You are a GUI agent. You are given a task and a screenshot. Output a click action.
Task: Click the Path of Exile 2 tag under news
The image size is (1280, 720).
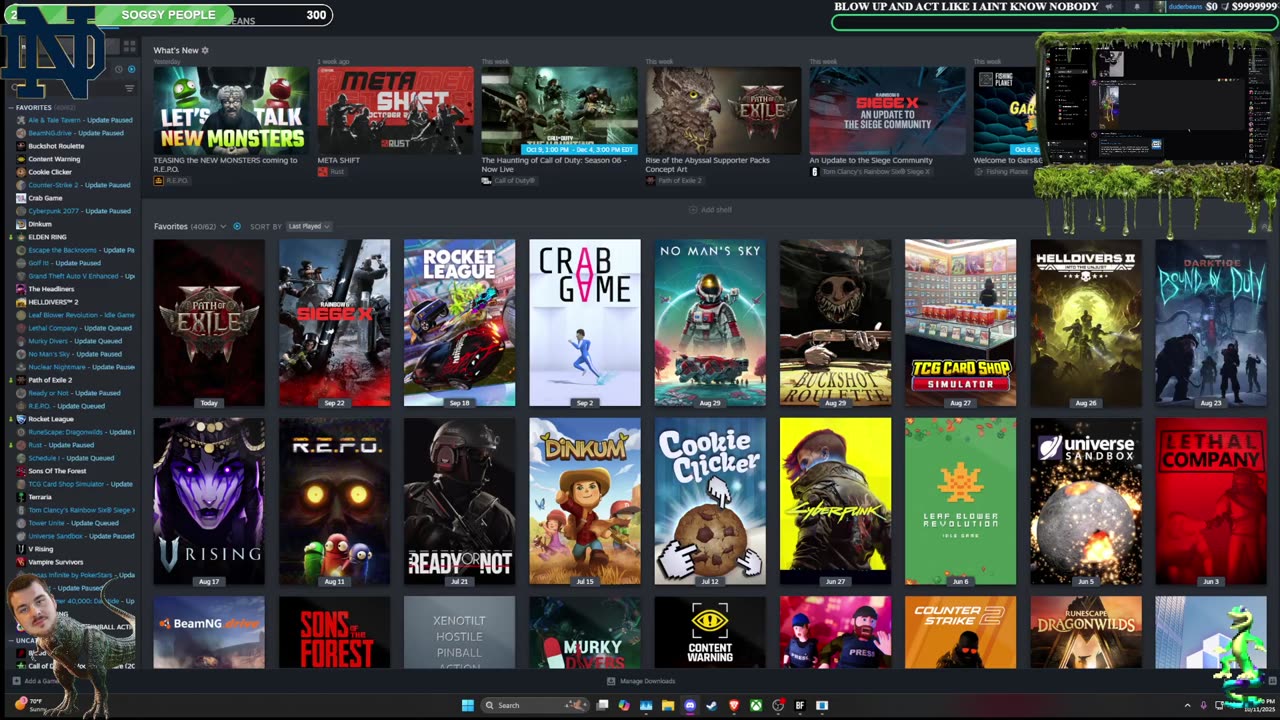[x=674, y=181]
